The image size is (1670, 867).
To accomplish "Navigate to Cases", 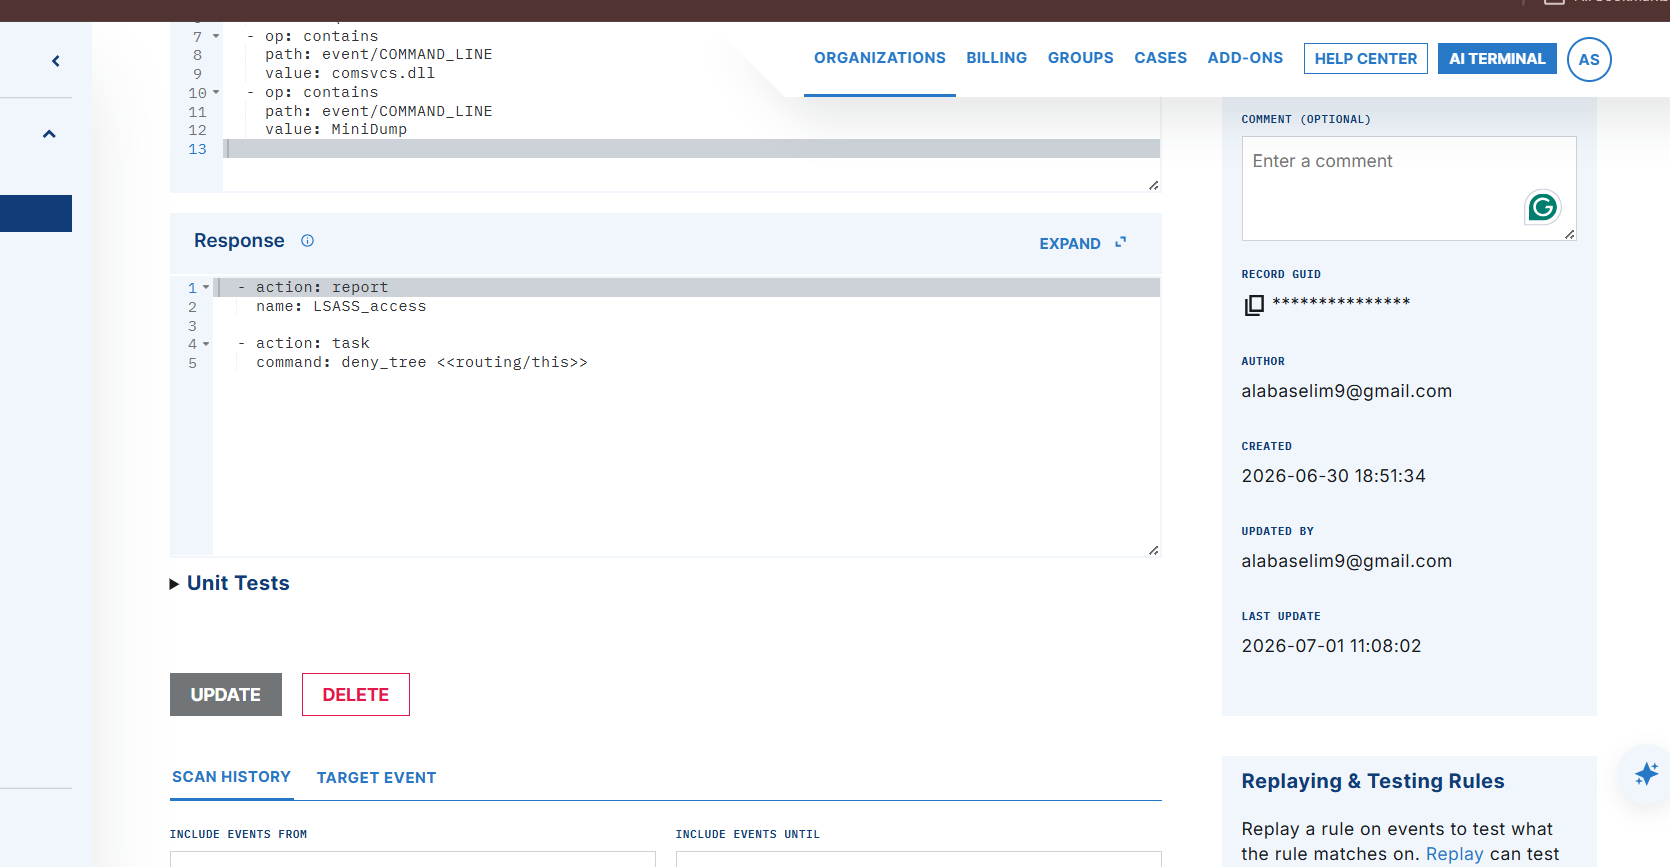I will click(1161, 58).
